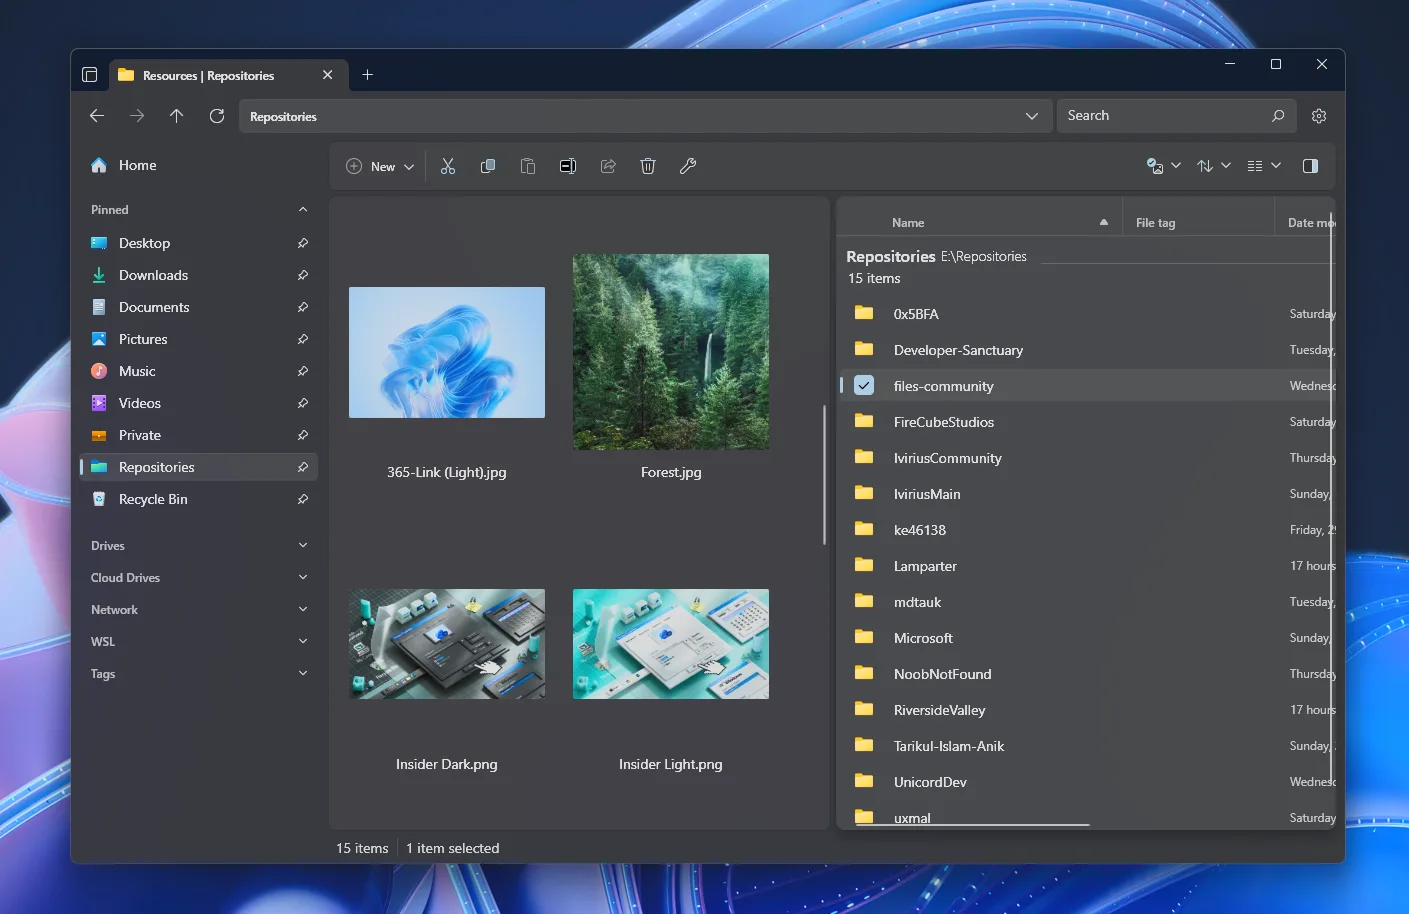Click the Copy icon in toolbar
This screenshot has height=914, width=1409.
pos(488,166)
